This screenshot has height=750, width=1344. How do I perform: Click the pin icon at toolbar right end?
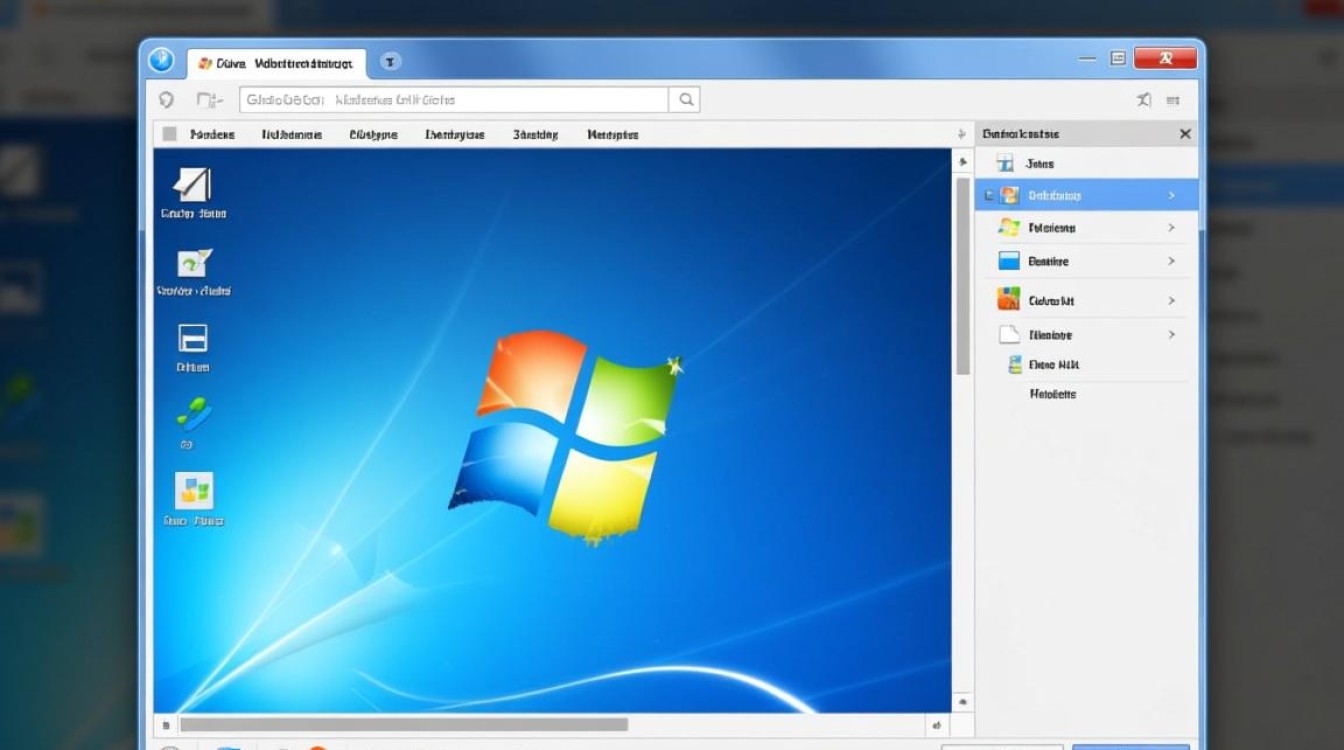tap(1144, 100)
